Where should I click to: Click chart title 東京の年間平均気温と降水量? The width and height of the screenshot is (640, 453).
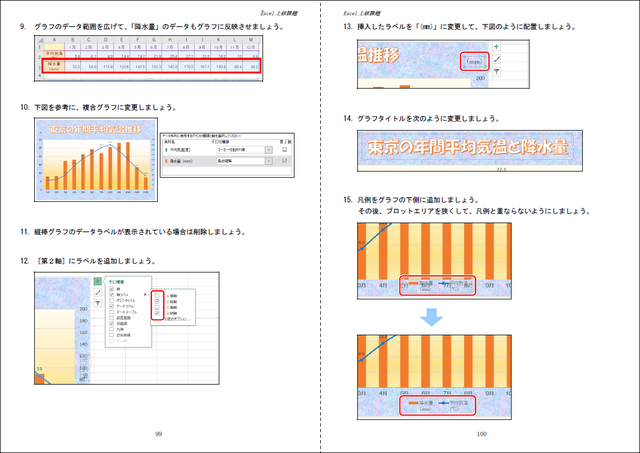(x=468, y=147)
